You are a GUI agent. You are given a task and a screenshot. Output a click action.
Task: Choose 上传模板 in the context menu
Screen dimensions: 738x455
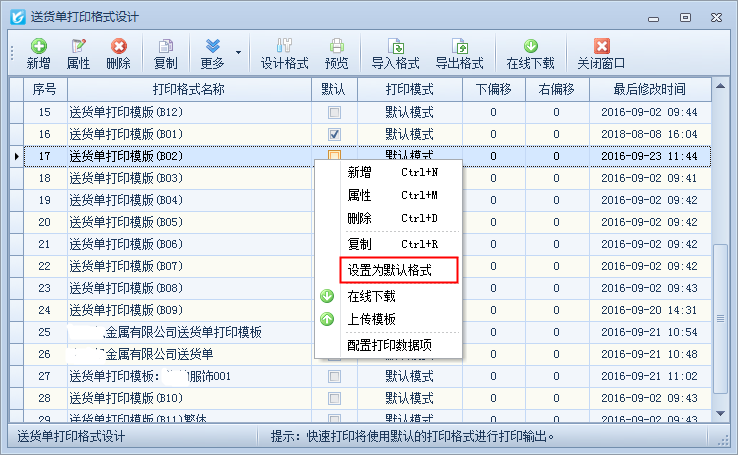[x=371, y=320]
